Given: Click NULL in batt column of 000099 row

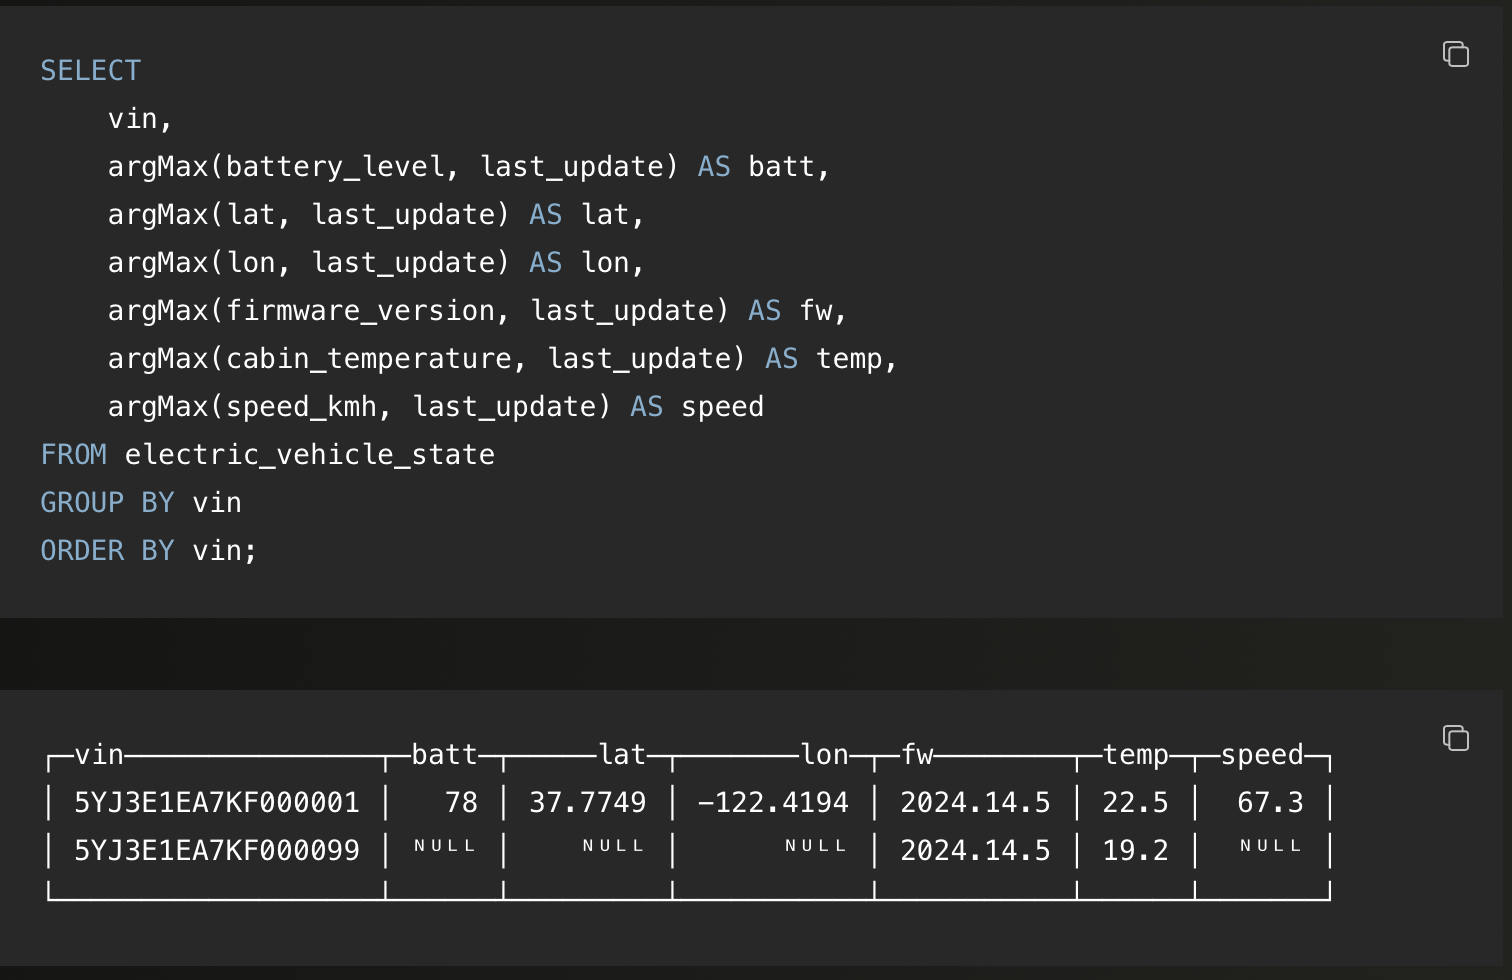Looking at the screenshot, I should [445, 846].
